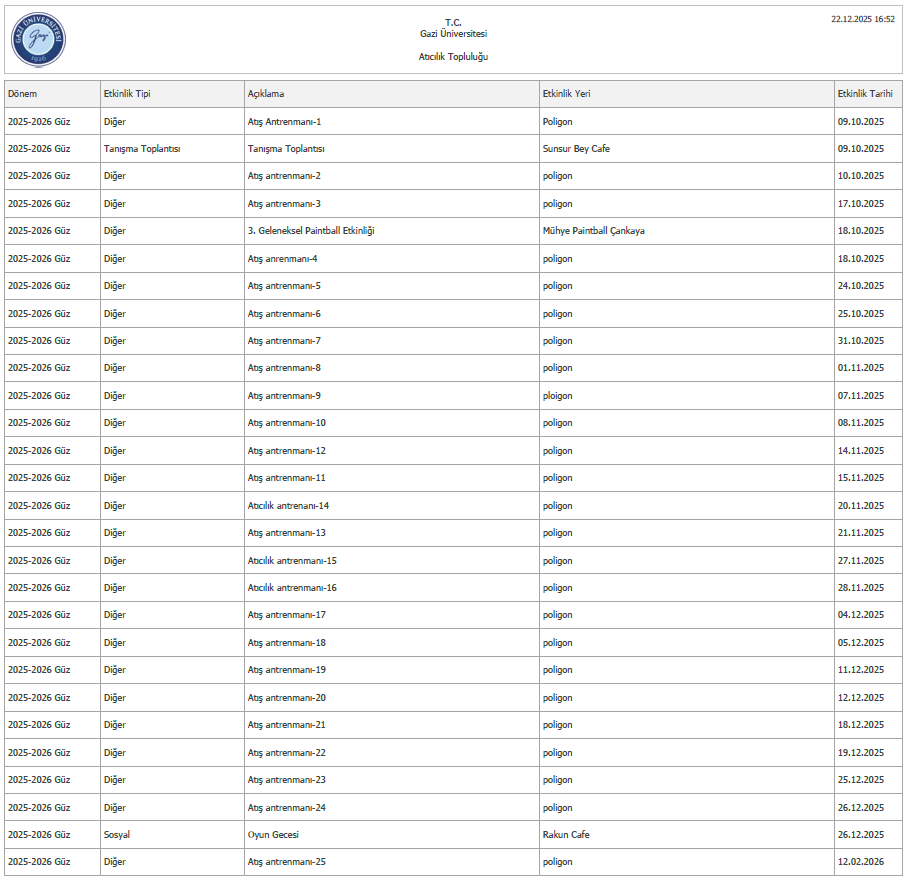Click the date 12.02.2026 cell
Image resolution: width=905 pixels, height=876 pixels.
click(860, 862)
